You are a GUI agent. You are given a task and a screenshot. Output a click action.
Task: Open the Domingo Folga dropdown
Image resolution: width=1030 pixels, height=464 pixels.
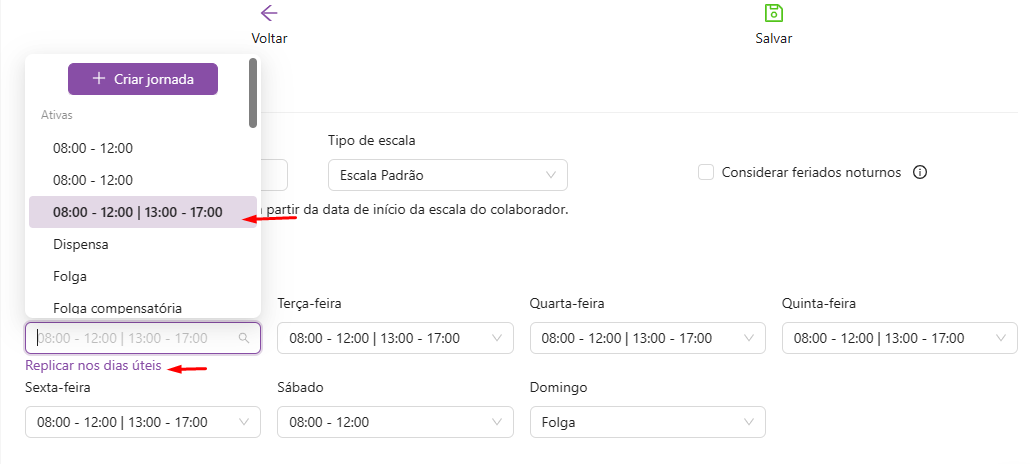pos(646,422)
